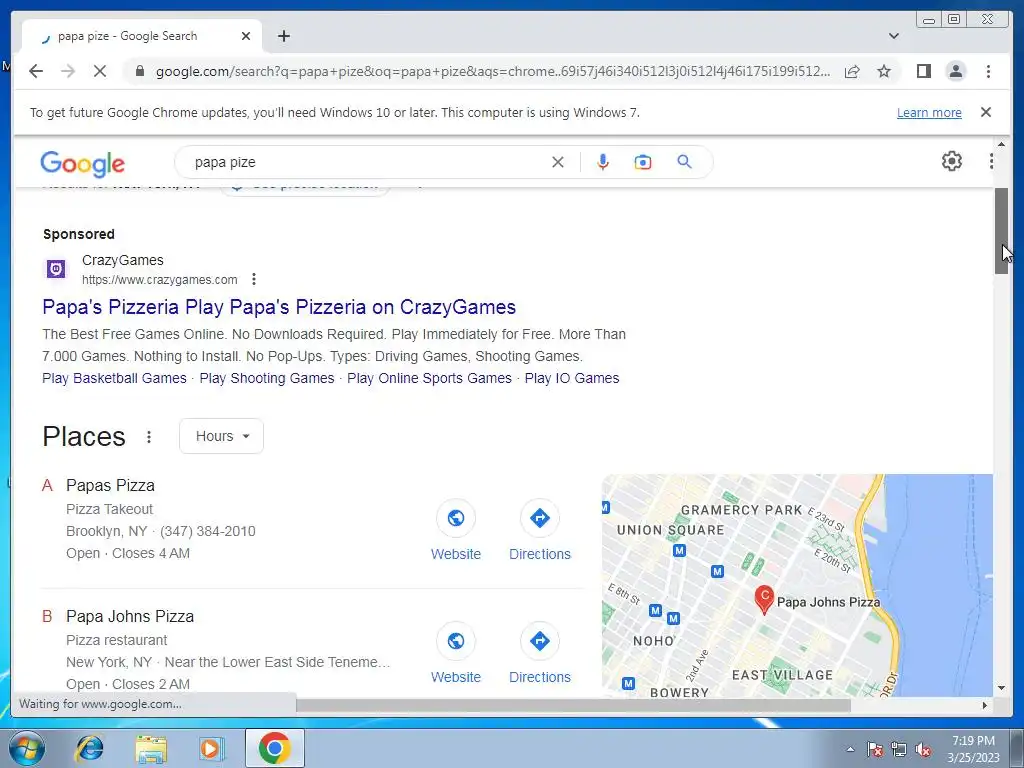Expand the tab search chevron

coord(894,36)
